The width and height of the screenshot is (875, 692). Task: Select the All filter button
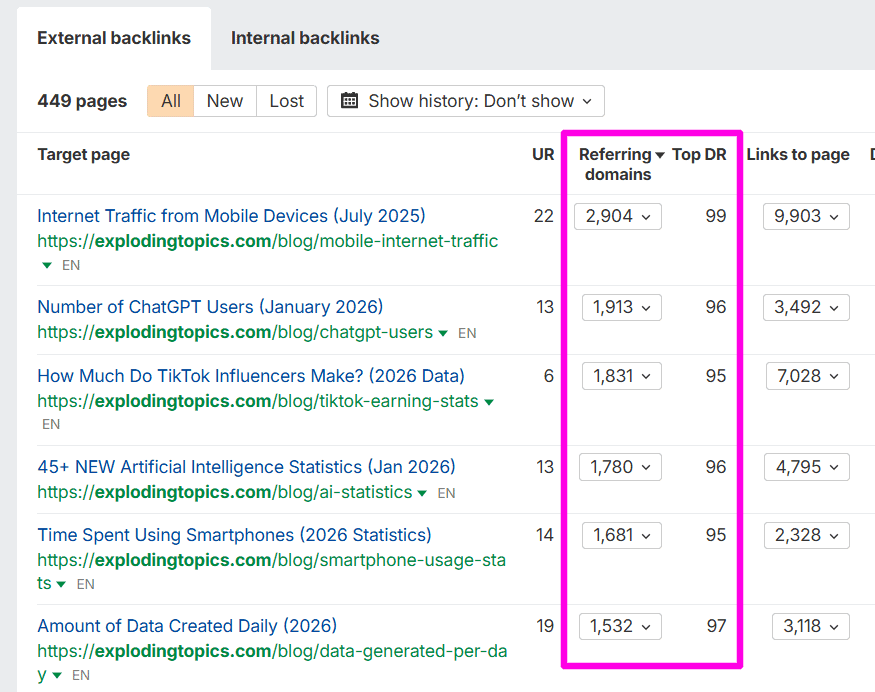tap(171, 101)
